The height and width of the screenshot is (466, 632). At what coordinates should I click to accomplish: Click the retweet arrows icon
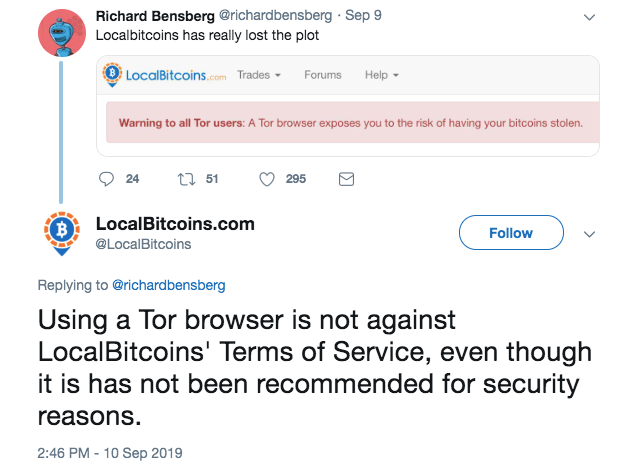(x=187, y=179)
